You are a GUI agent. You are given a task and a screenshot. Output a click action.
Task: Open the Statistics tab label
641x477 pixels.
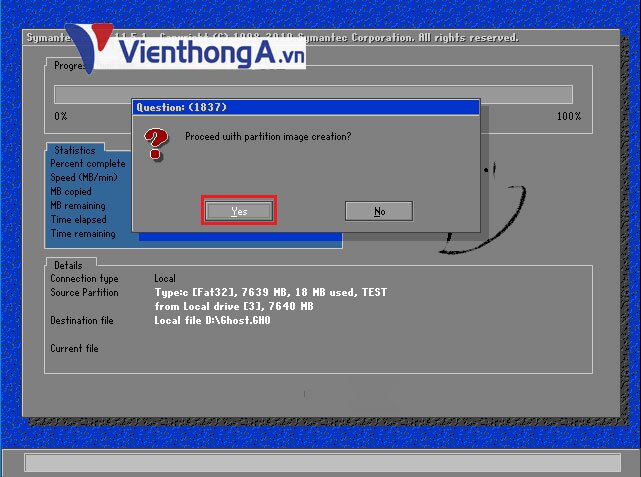pyautogui.click(x=75, y=150)
